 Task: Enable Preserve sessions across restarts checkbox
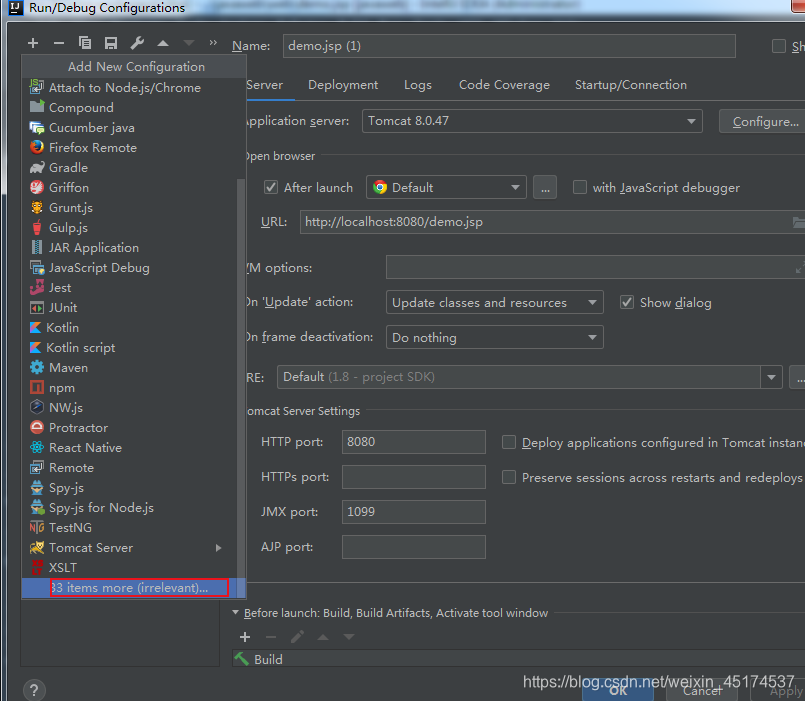tap(509, 477)
